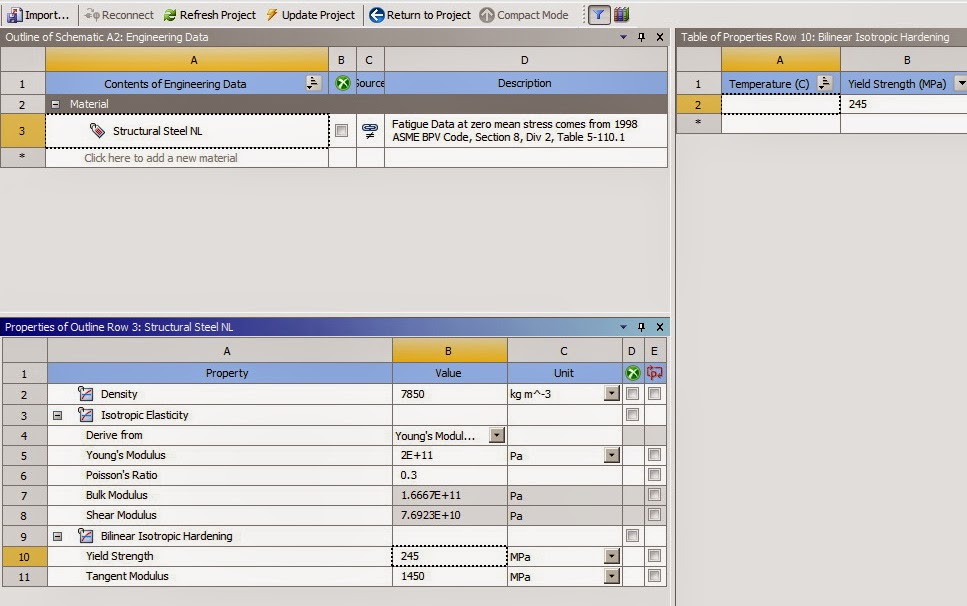Open the Young's Modulus unit dropdown

tap(612, 455)
